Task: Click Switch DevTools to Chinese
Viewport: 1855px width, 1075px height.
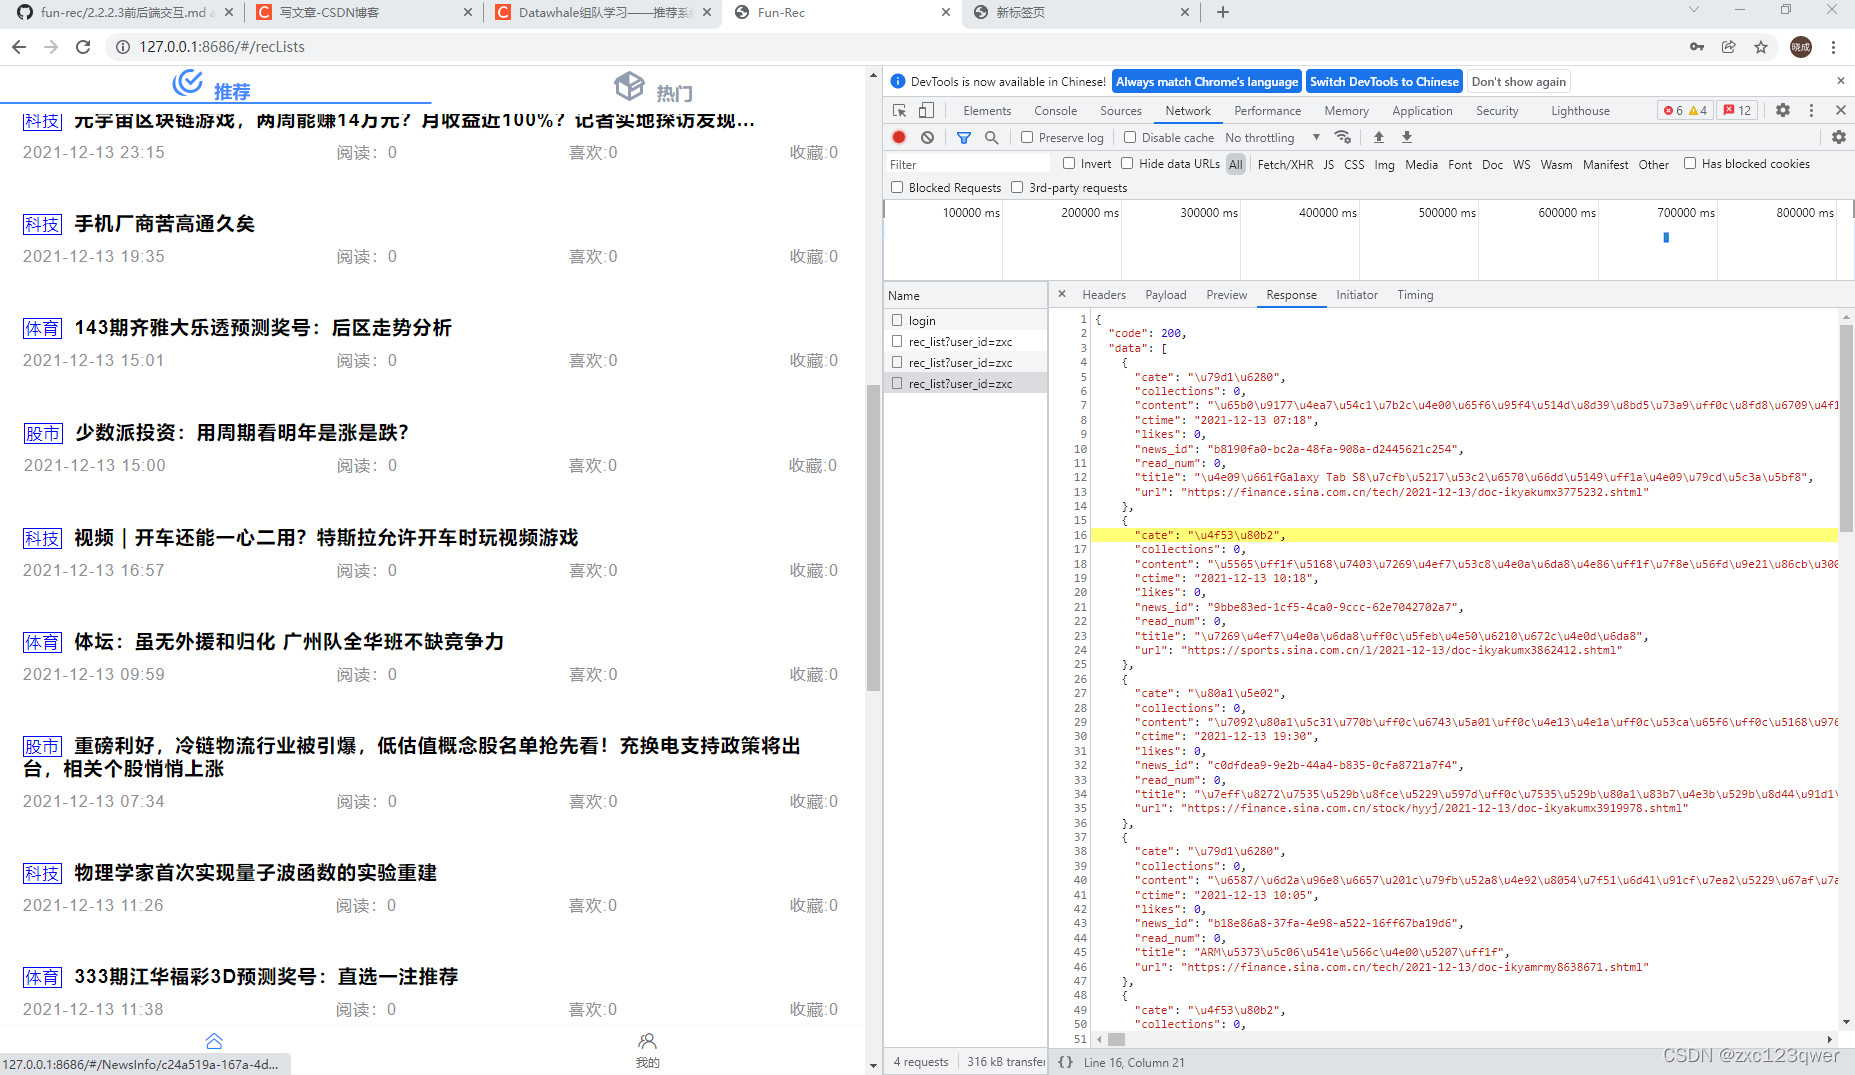Action: [x=1384, y=81]
